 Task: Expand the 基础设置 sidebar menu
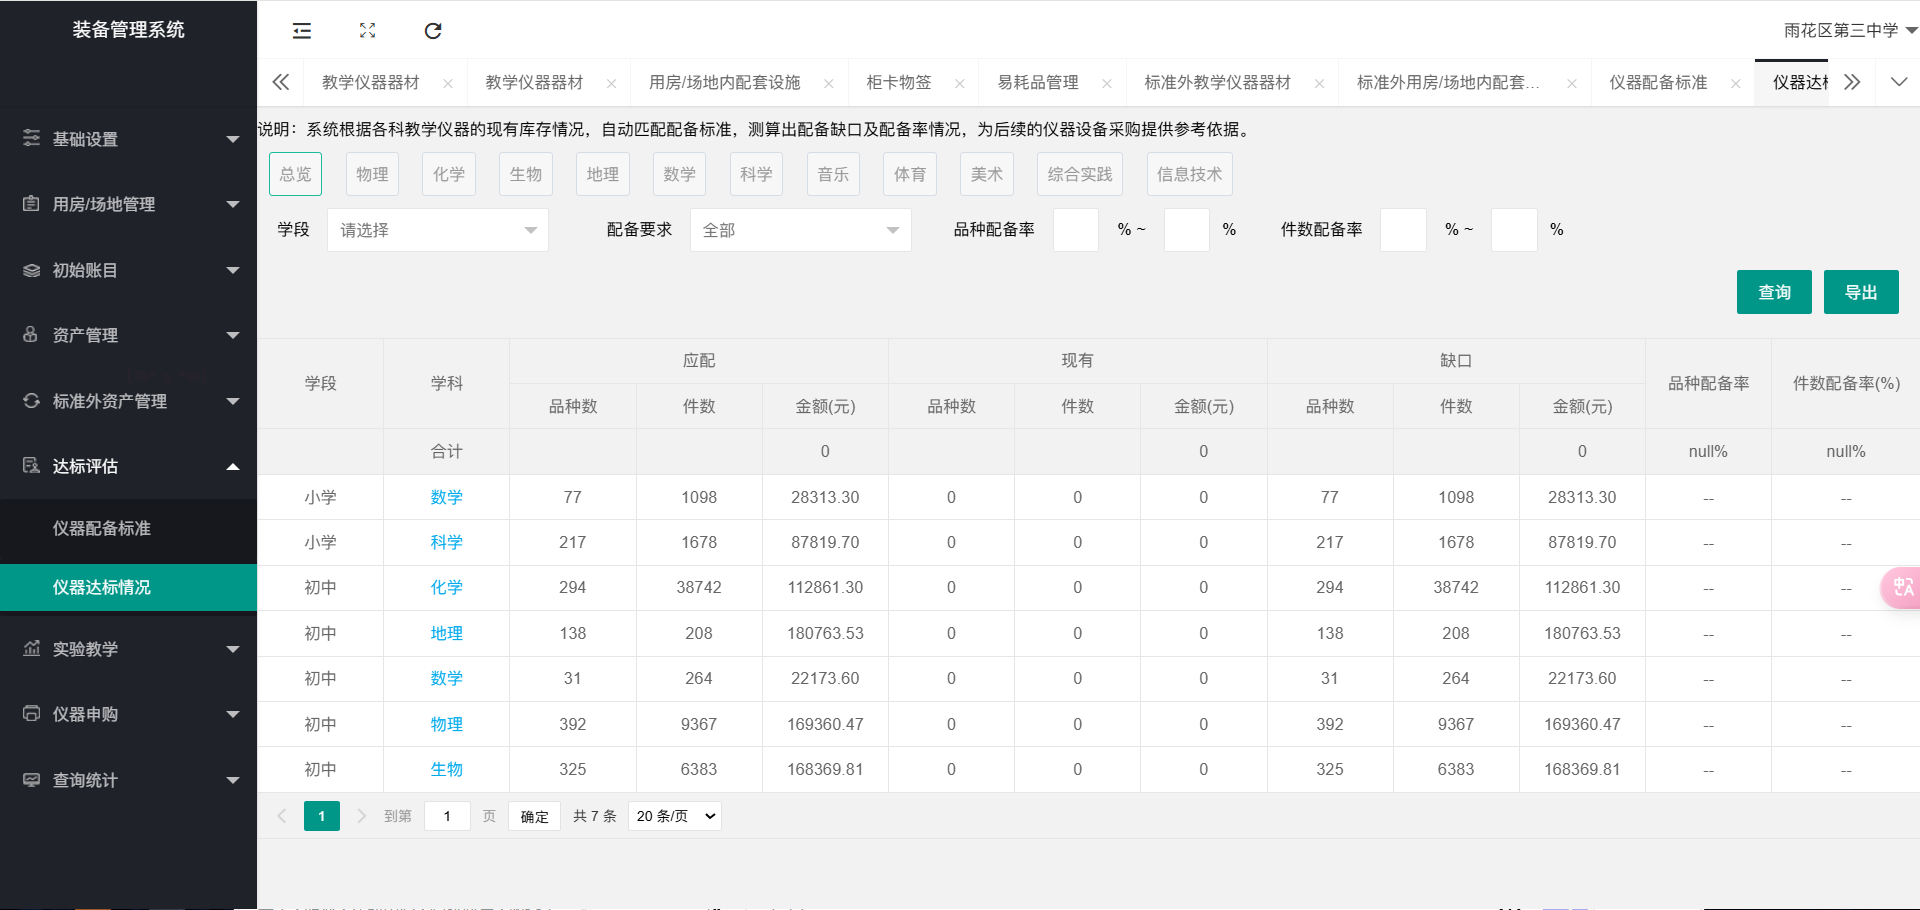point(128,139)
